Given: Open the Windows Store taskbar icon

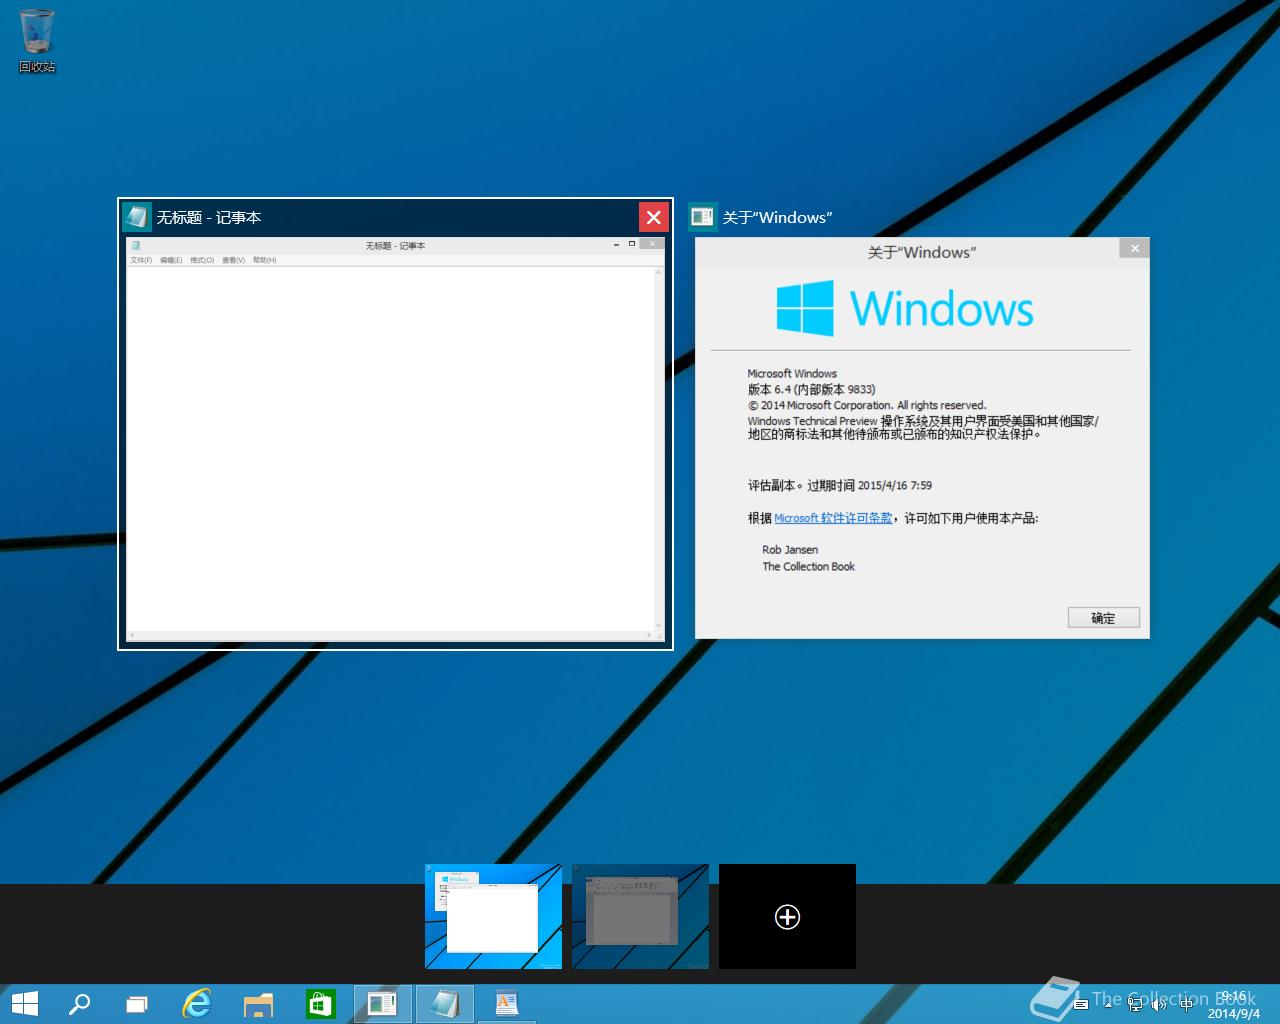Looking at the screenshot, I should (320, 1004).
